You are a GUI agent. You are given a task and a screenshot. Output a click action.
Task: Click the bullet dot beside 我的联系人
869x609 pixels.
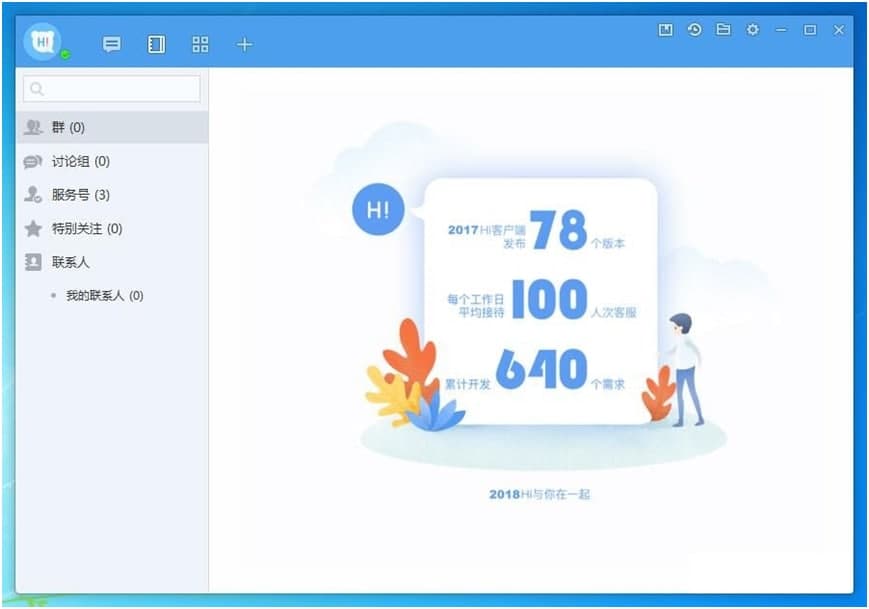53,296
